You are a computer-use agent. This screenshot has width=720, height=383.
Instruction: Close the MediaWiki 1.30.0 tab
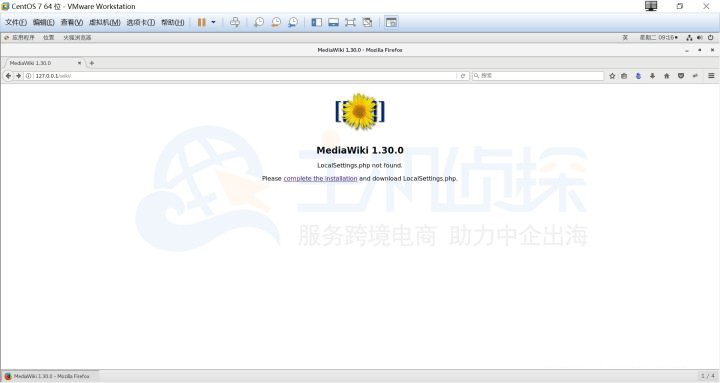tap(79, 63)
